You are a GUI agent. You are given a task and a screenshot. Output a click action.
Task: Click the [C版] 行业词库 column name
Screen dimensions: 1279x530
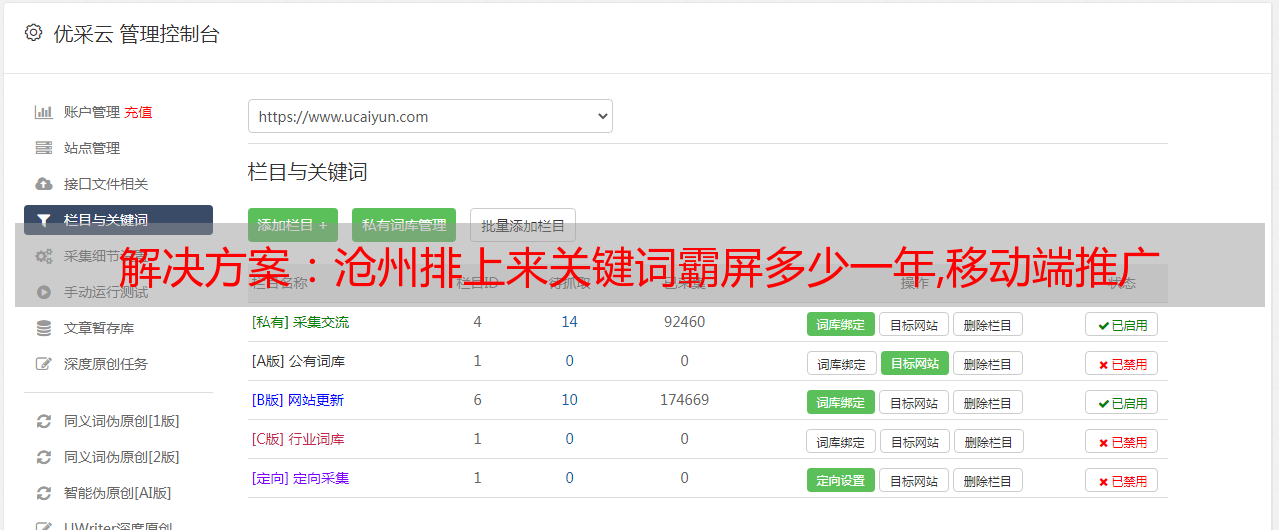click(x=298, y=439)
